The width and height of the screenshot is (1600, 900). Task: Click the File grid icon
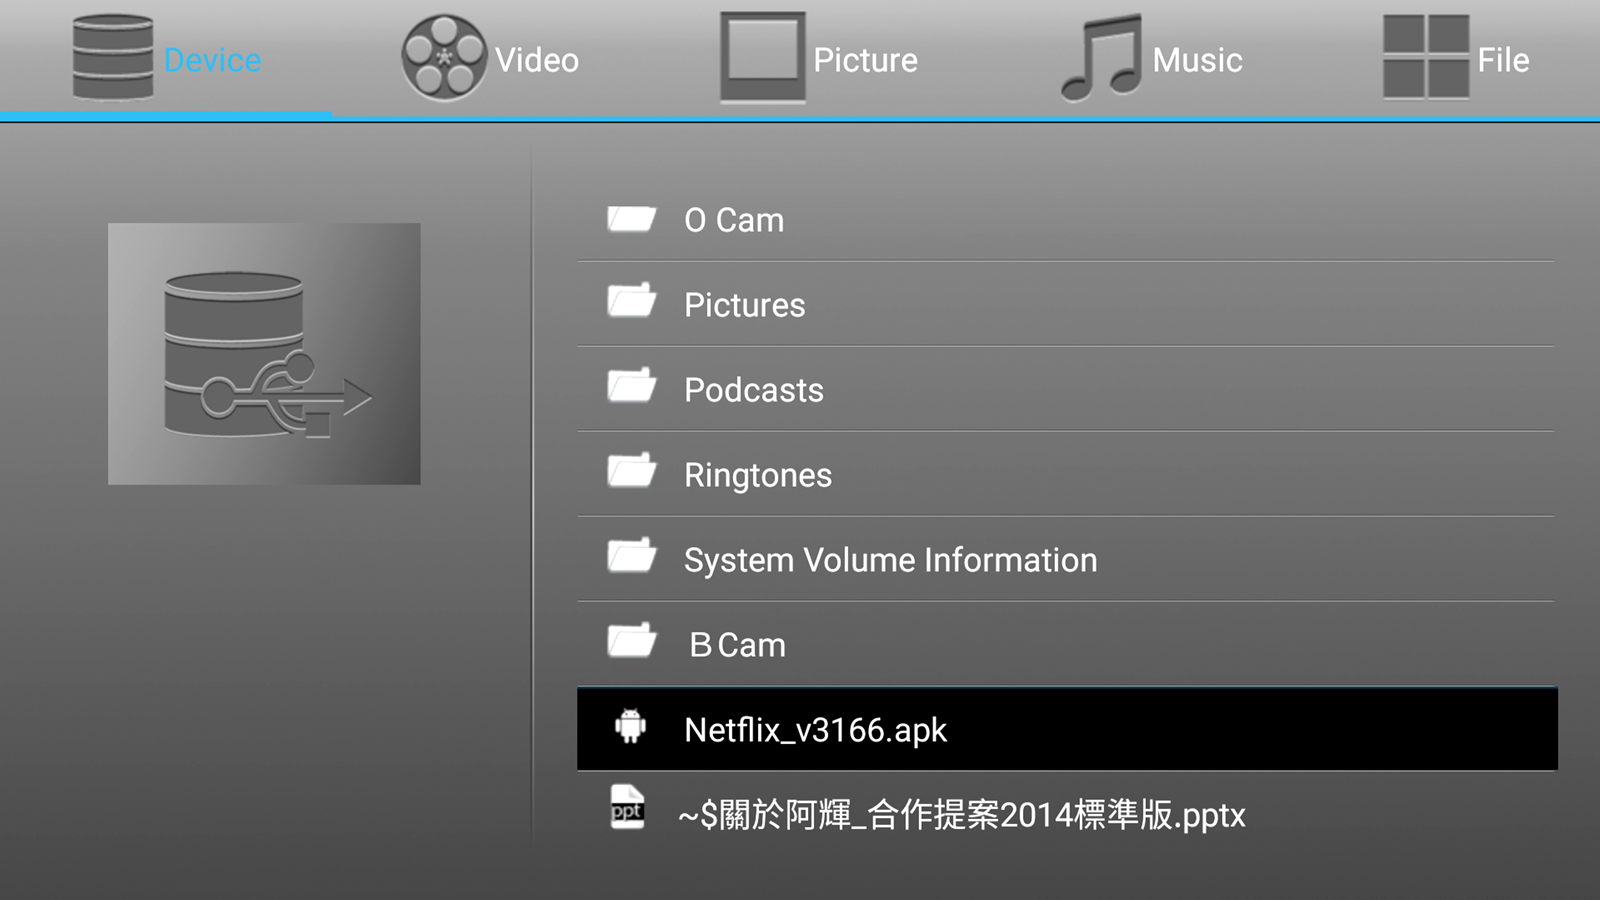click(x=1425, y=58)
